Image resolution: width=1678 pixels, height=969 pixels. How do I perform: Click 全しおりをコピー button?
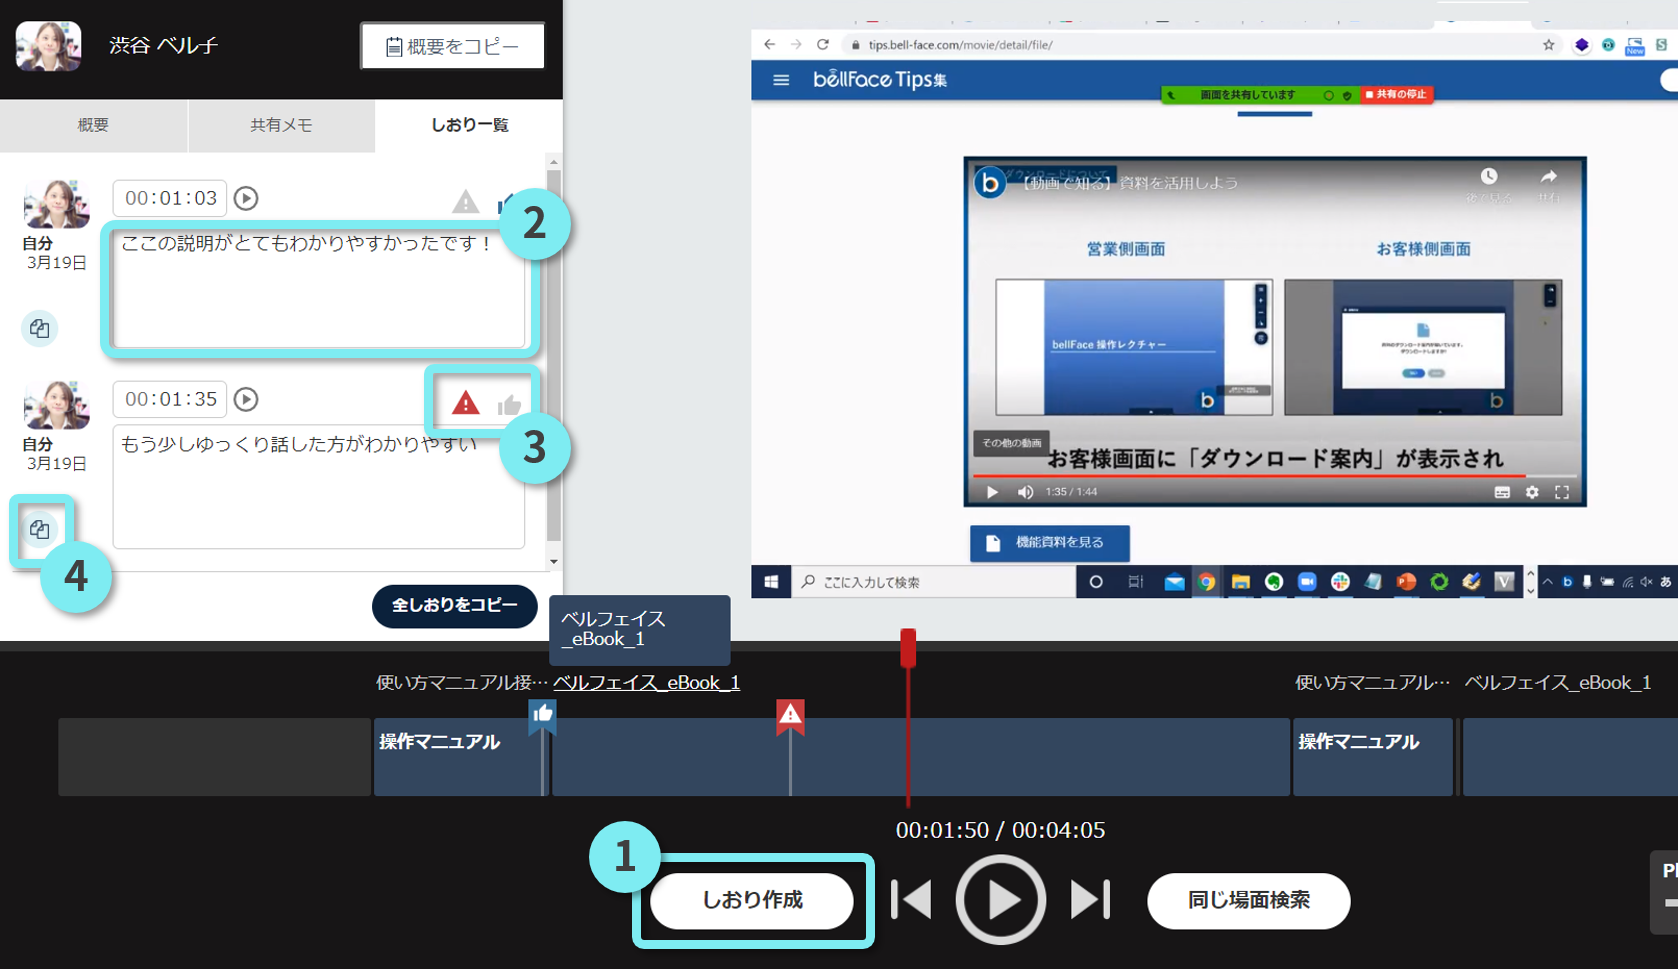click(455, 606)
